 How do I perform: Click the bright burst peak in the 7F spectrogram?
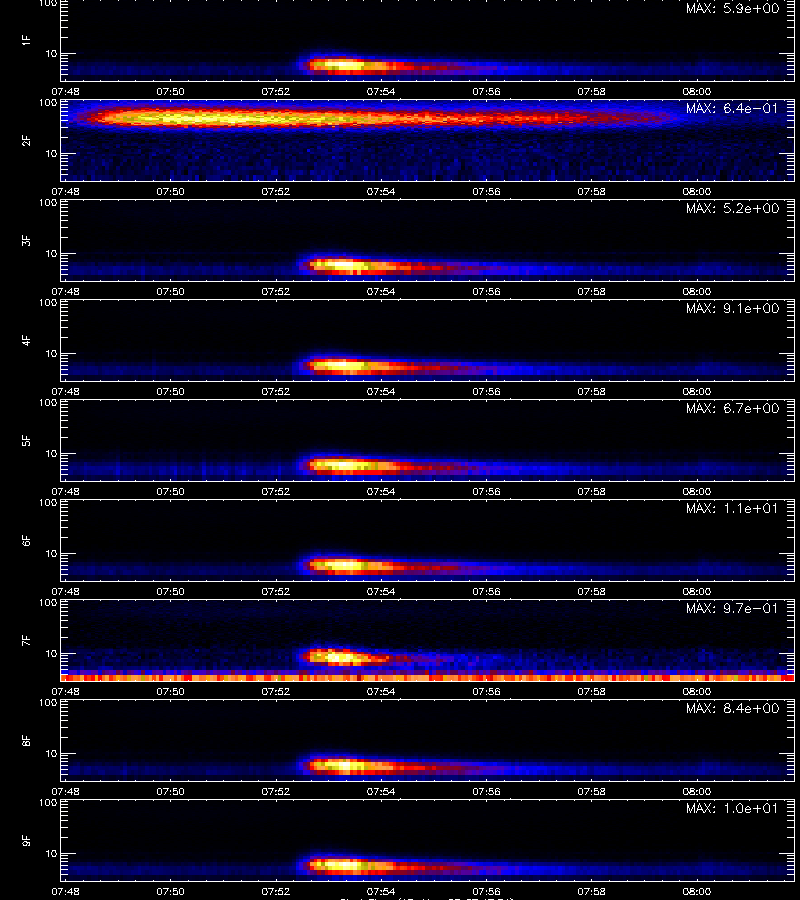pyautogui.click(x=339, y=657)
